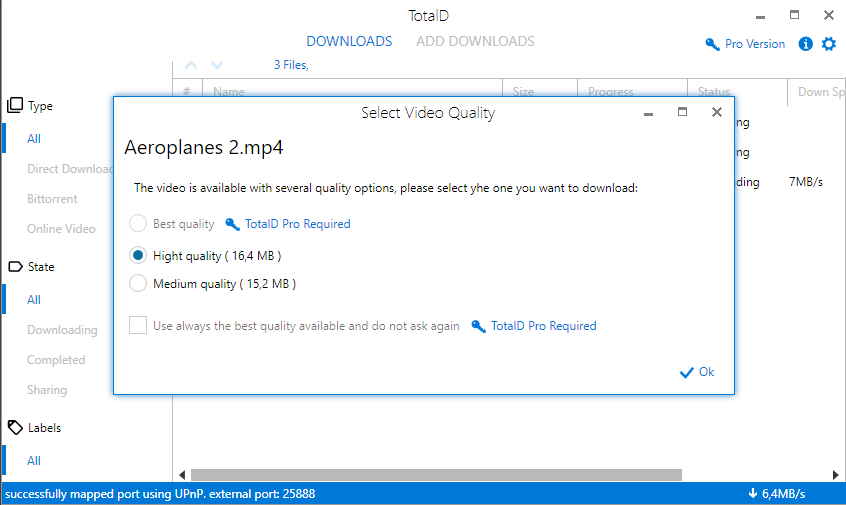Click TotalD Pro Required beside Best quality
Image resolution: width=846 pixels, height=505 pixels.
(x=298, y=224)
